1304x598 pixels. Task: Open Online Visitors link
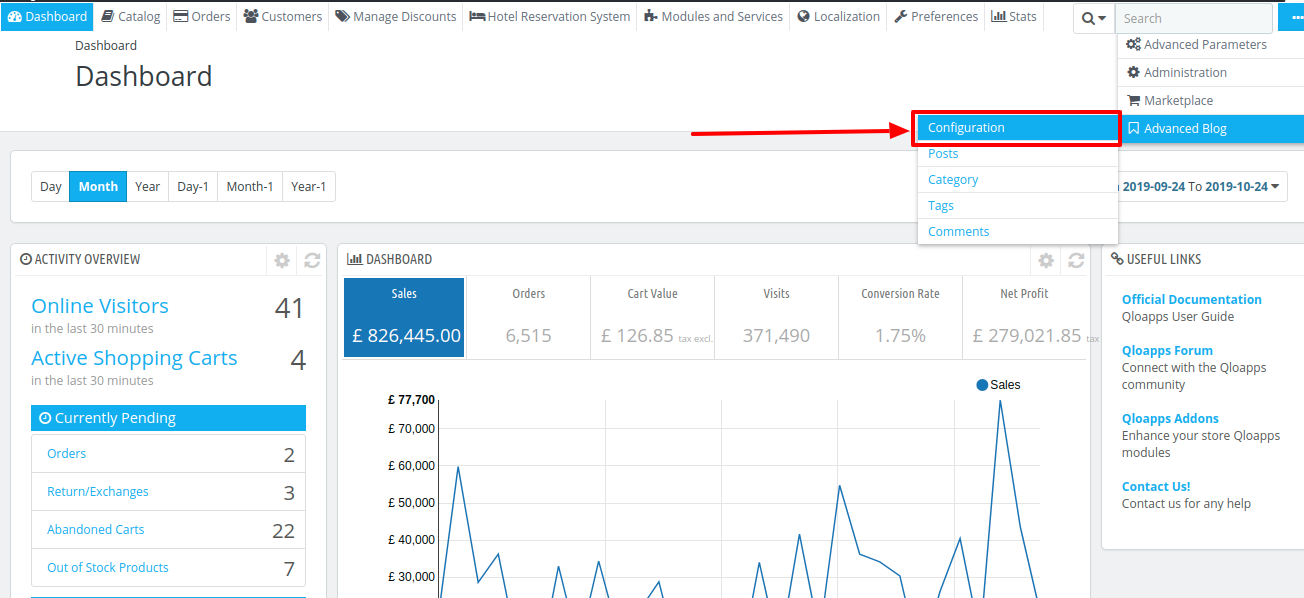coord(100,306)
